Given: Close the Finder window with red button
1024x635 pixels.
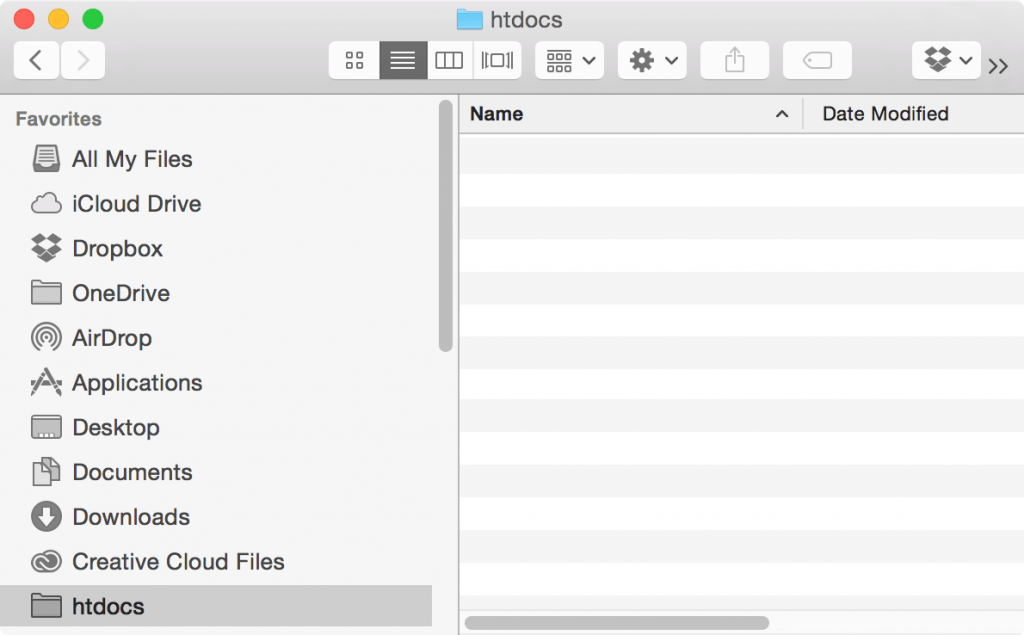Looking at the screenshot, I should [24, 19].
